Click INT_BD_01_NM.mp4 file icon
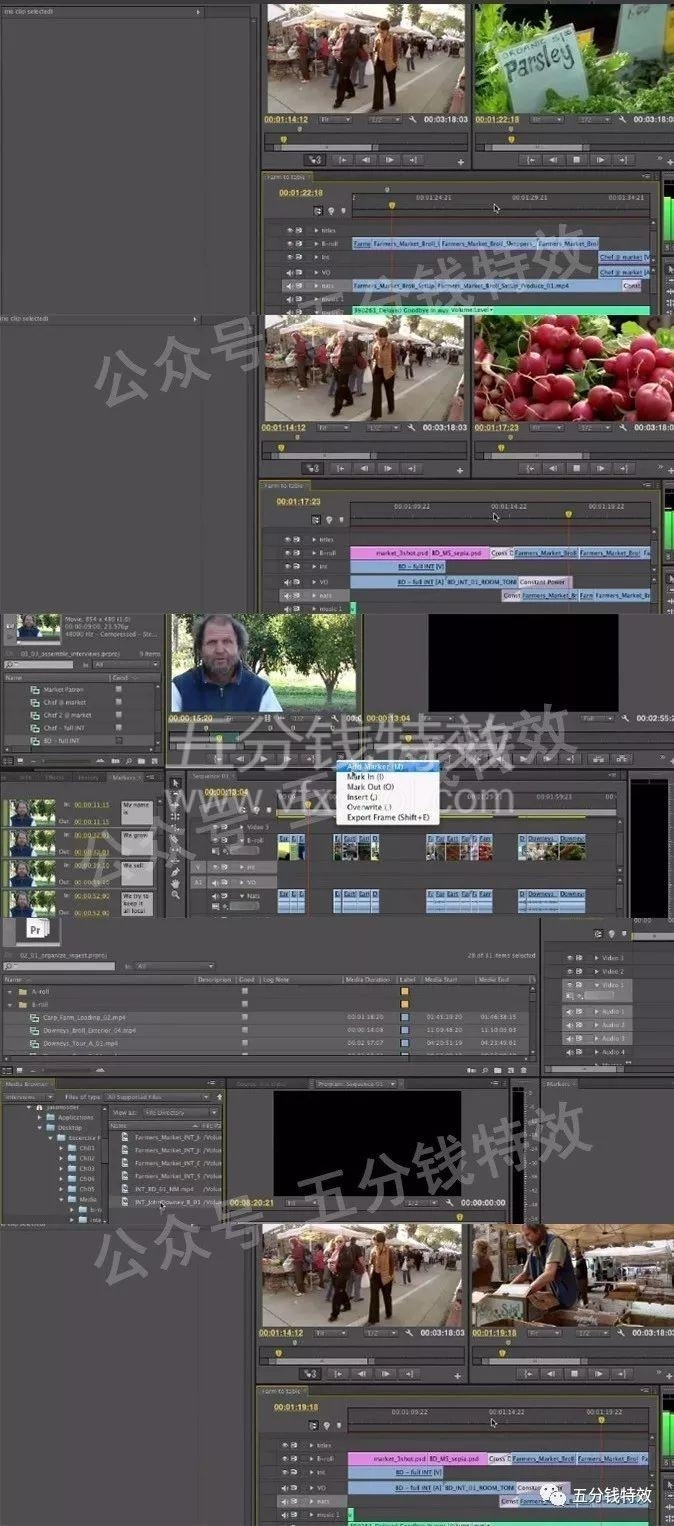Screen dimensions: 674x1526 (125, 1189)
